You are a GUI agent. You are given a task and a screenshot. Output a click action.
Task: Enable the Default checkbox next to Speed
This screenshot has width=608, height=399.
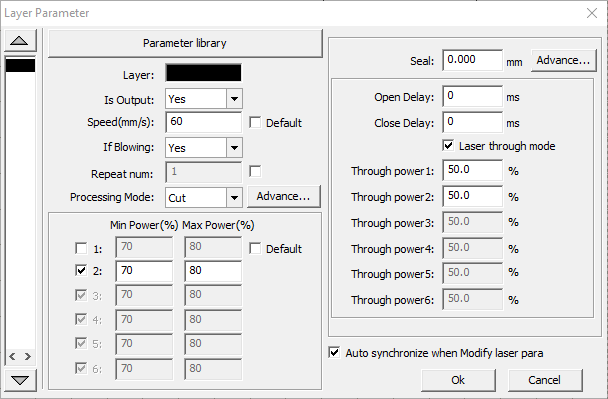point(255,123)
